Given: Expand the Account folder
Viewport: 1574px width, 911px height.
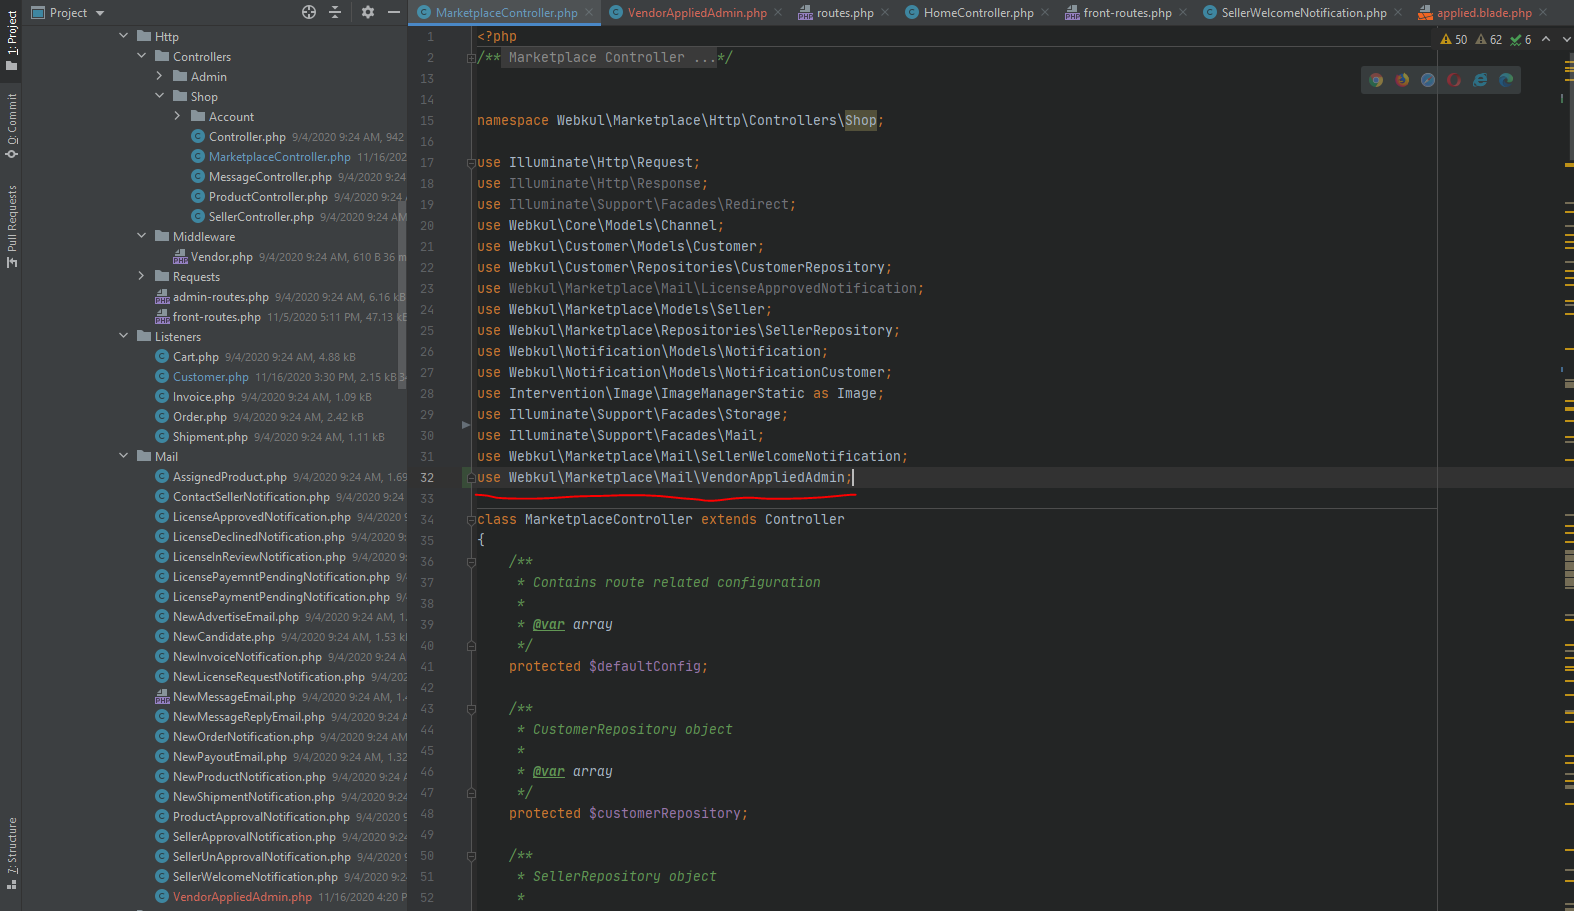Looking at the screenshot, I should (x=178, y=116).
